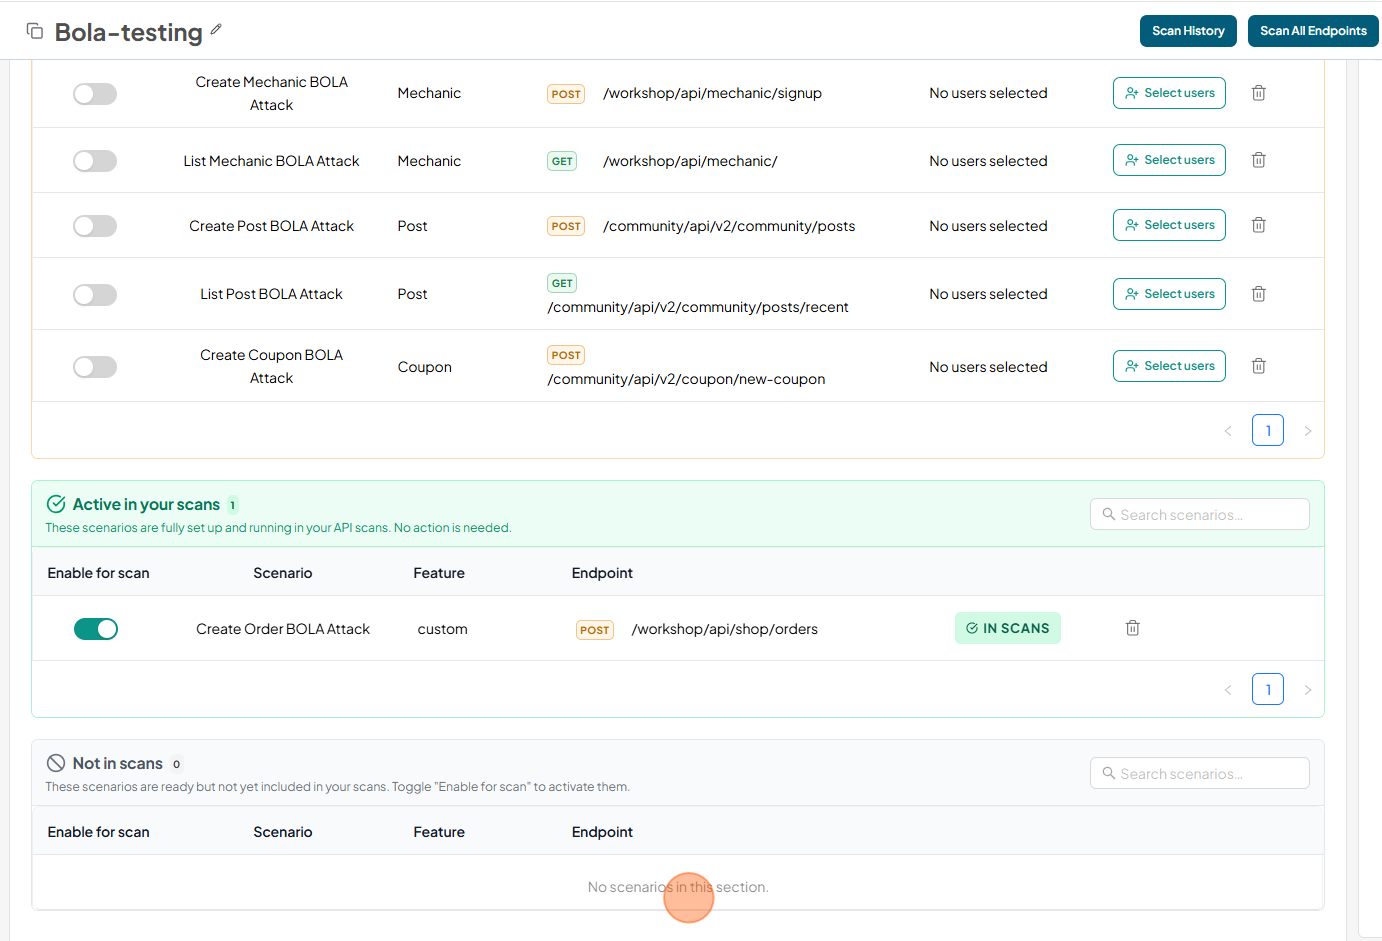Viewport: 1382px width, 941px height.
Task: Click trash icon for Create Post BOLA Attack
Action: click(1258, 225)
